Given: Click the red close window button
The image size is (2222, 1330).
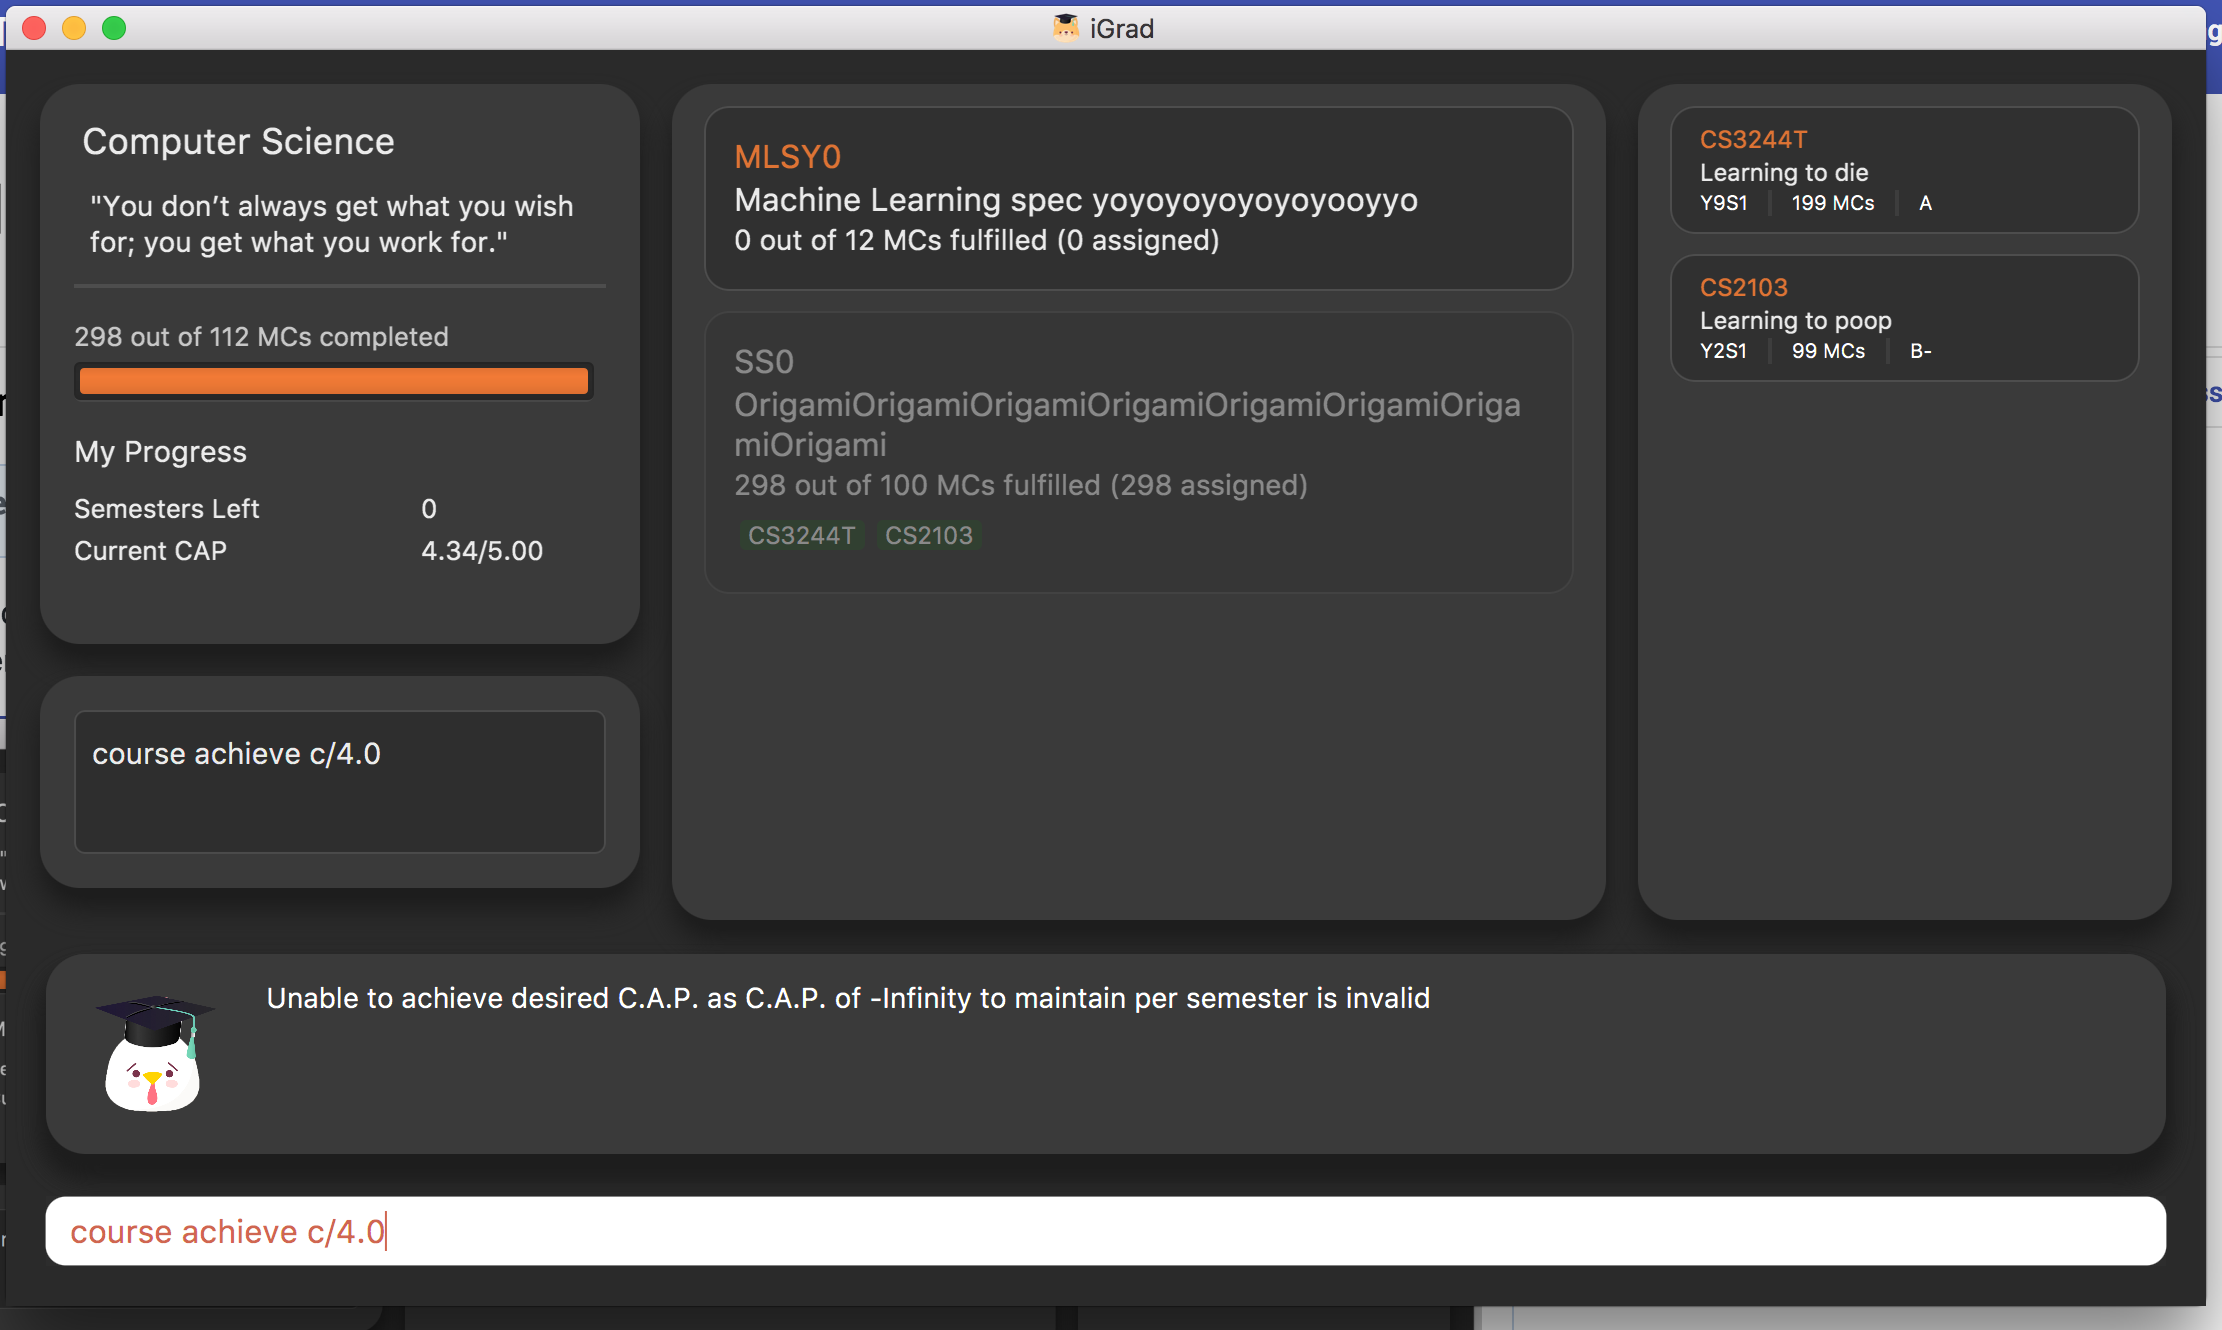Looking at the screenshot, I should (x=34, y=28).
